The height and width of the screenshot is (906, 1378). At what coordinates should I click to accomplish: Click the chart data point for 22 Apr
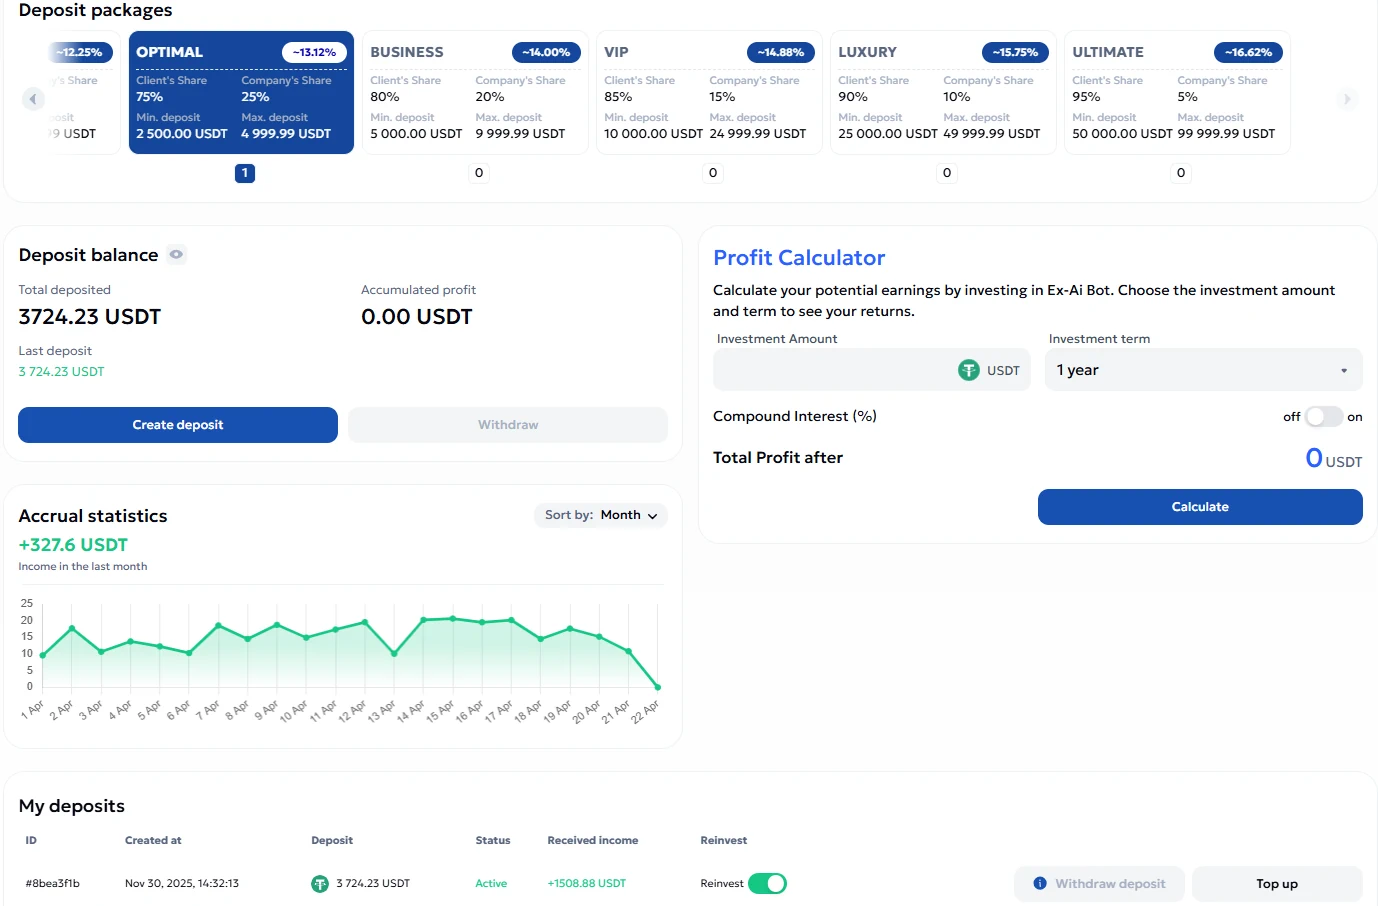point(658,687)
